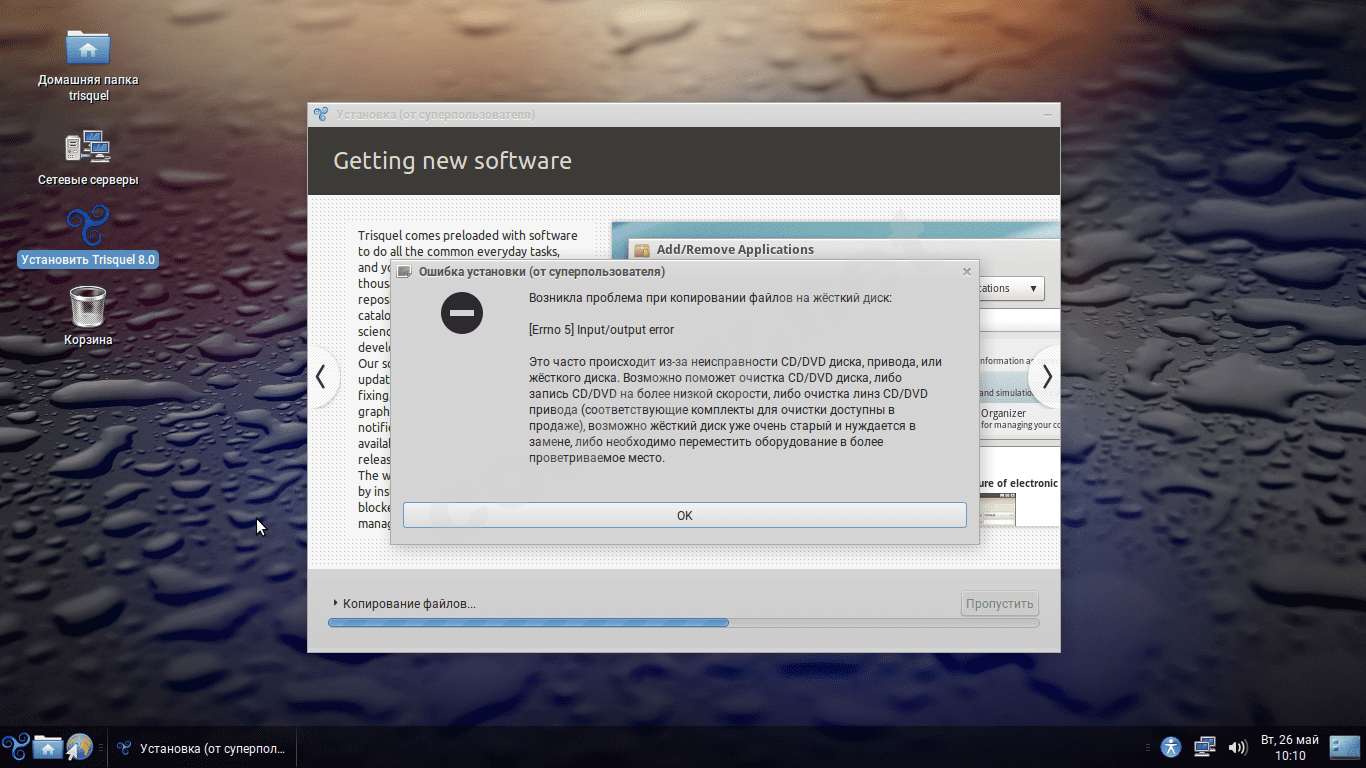The height and width of the screenshot is (768, 1366).
Task: Open the Корзина trash icon
Action: pyautogui.click(x=87, y=313)
